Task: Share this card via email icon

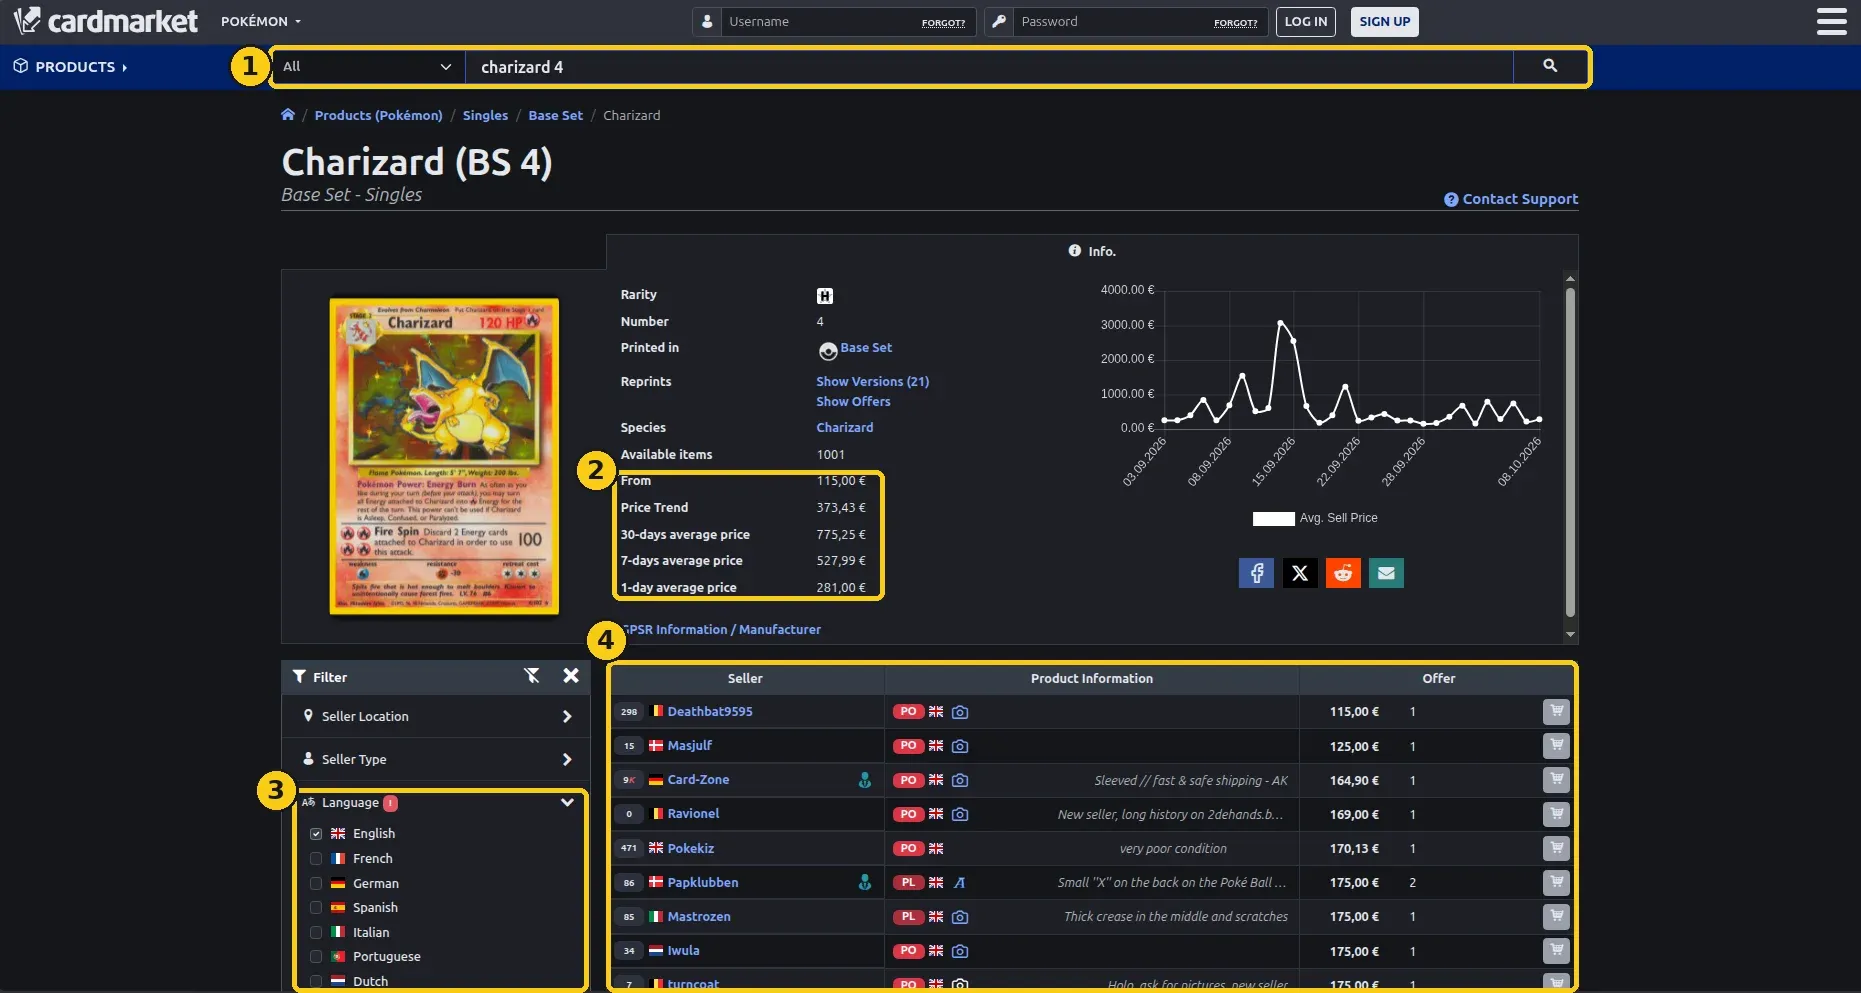Action: [x=1386, y=573]
